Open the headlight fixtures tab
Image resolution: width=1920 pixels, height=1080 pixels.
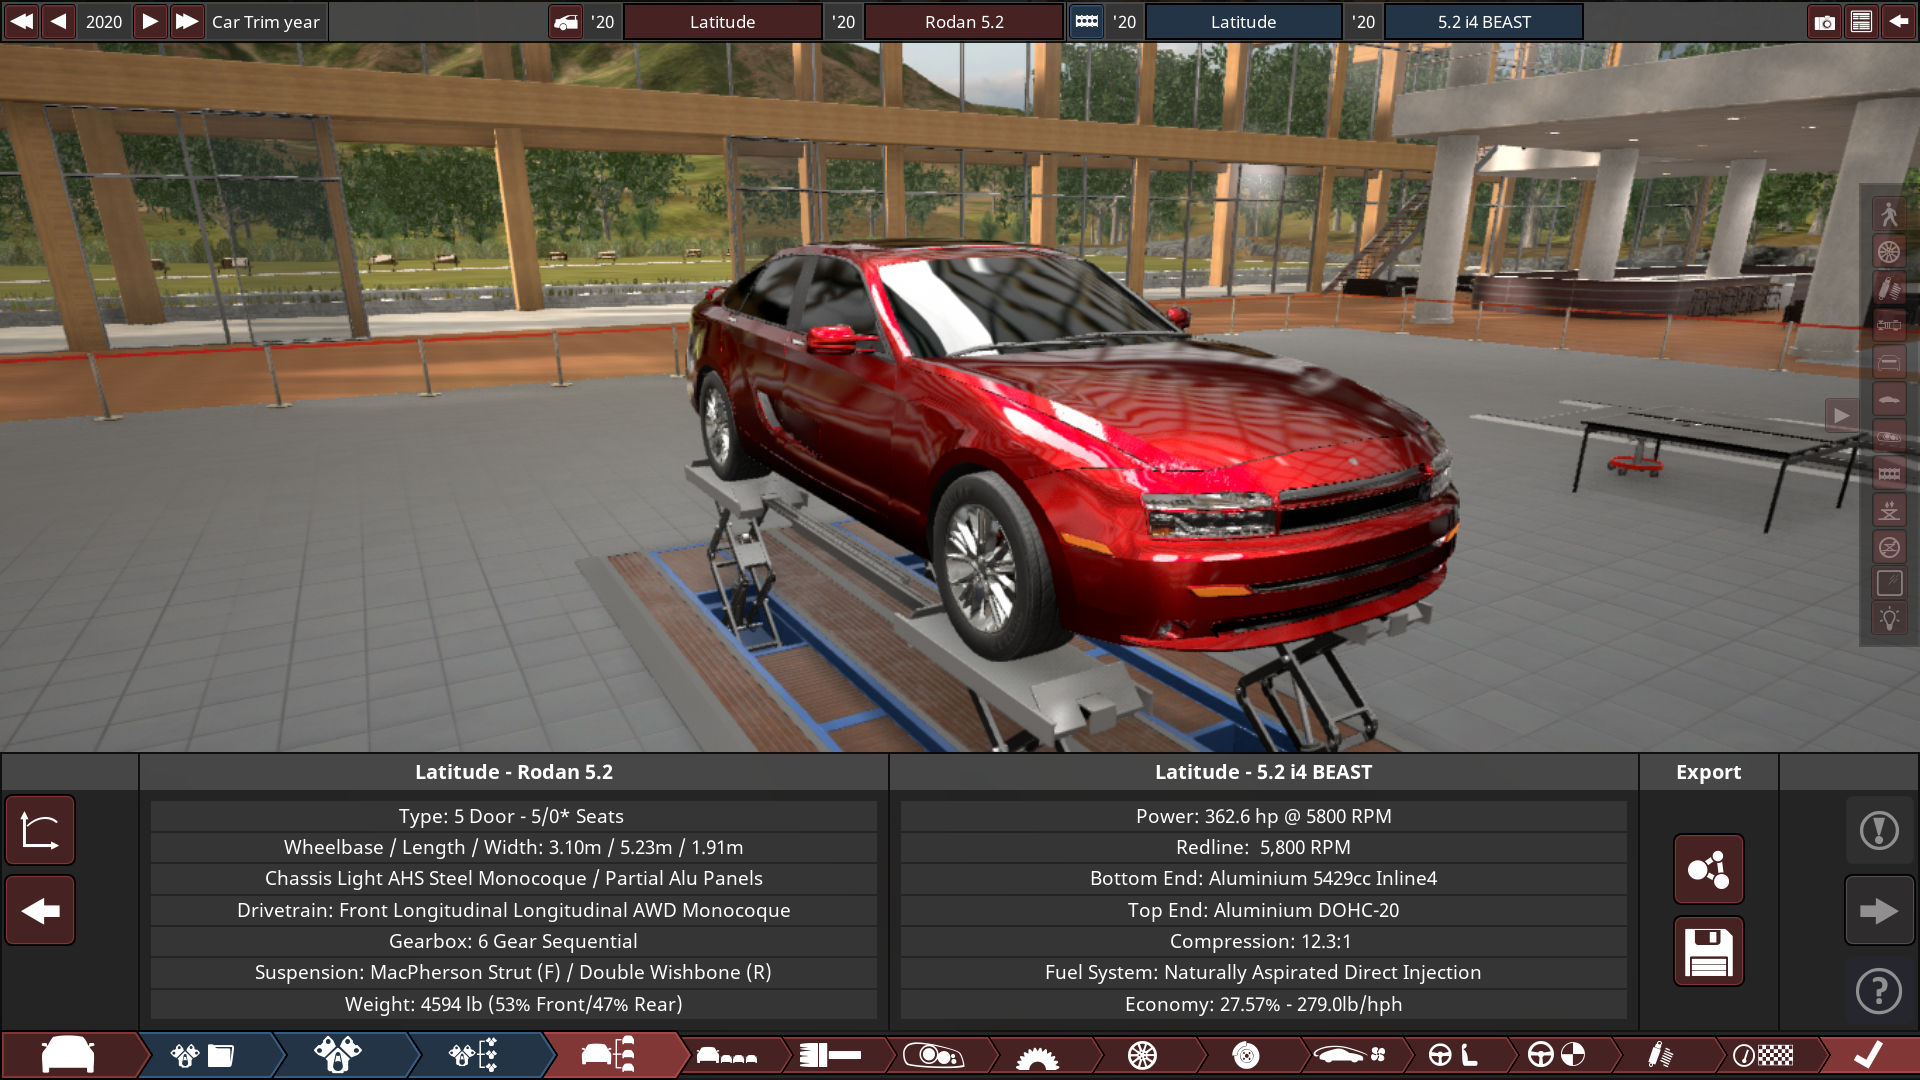[x=932, y=1055]
